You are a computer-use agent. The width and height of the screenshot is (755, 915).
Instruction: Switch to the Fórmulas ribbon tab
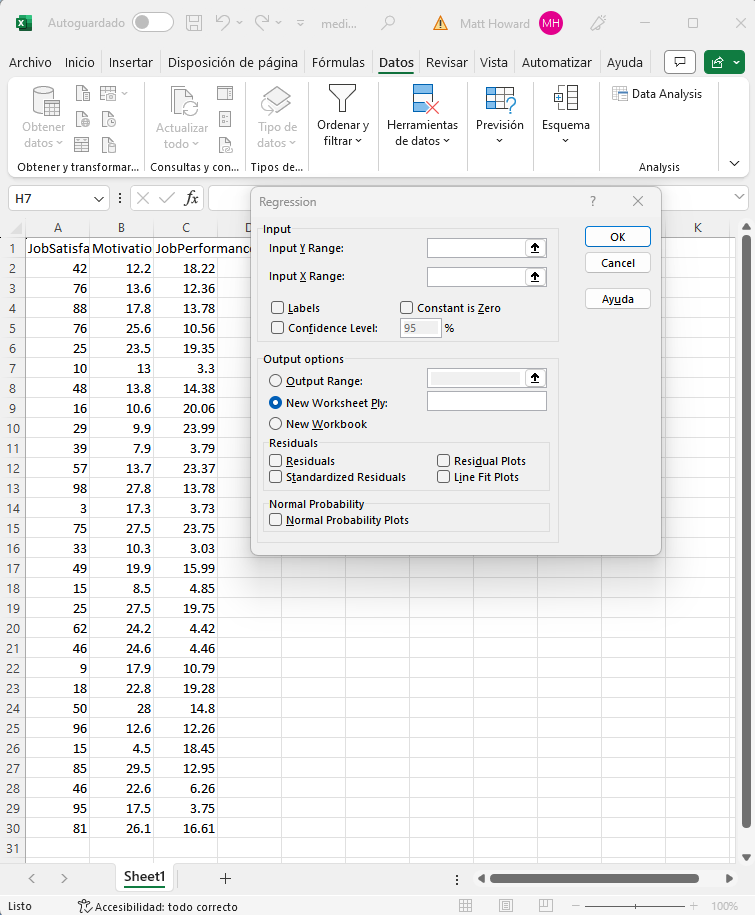click(338, 62)
